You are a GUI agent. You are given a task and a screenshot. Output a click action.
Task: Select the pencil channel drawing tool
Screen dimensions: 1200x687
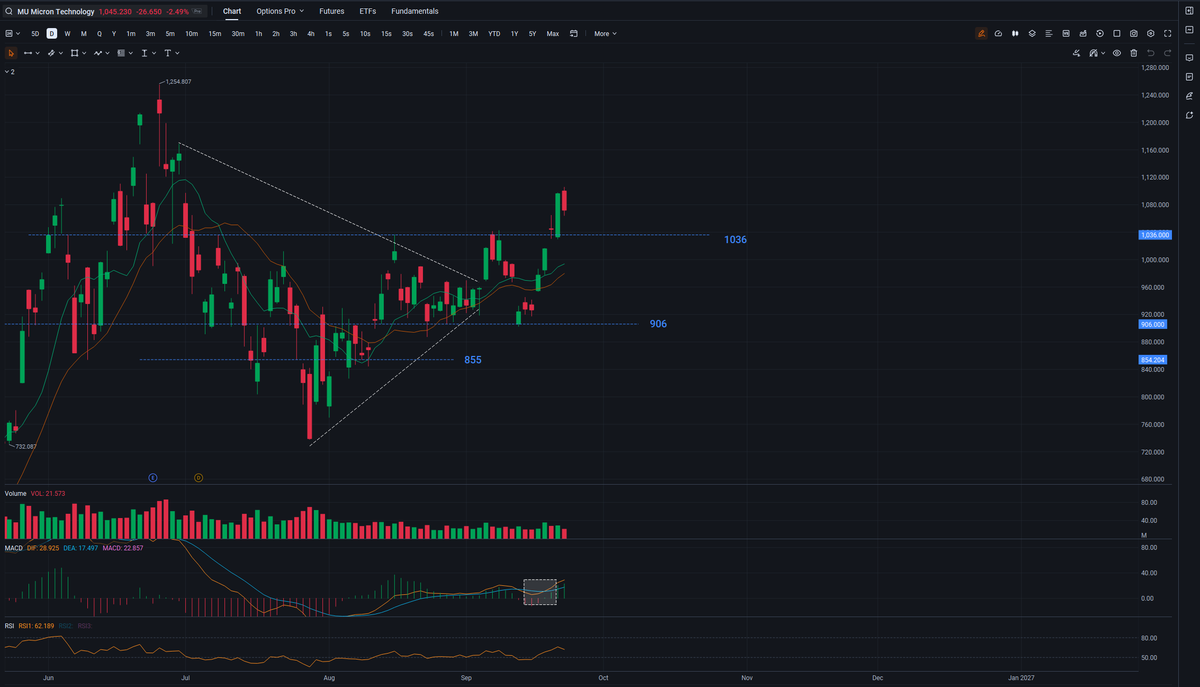pos(51,52)
